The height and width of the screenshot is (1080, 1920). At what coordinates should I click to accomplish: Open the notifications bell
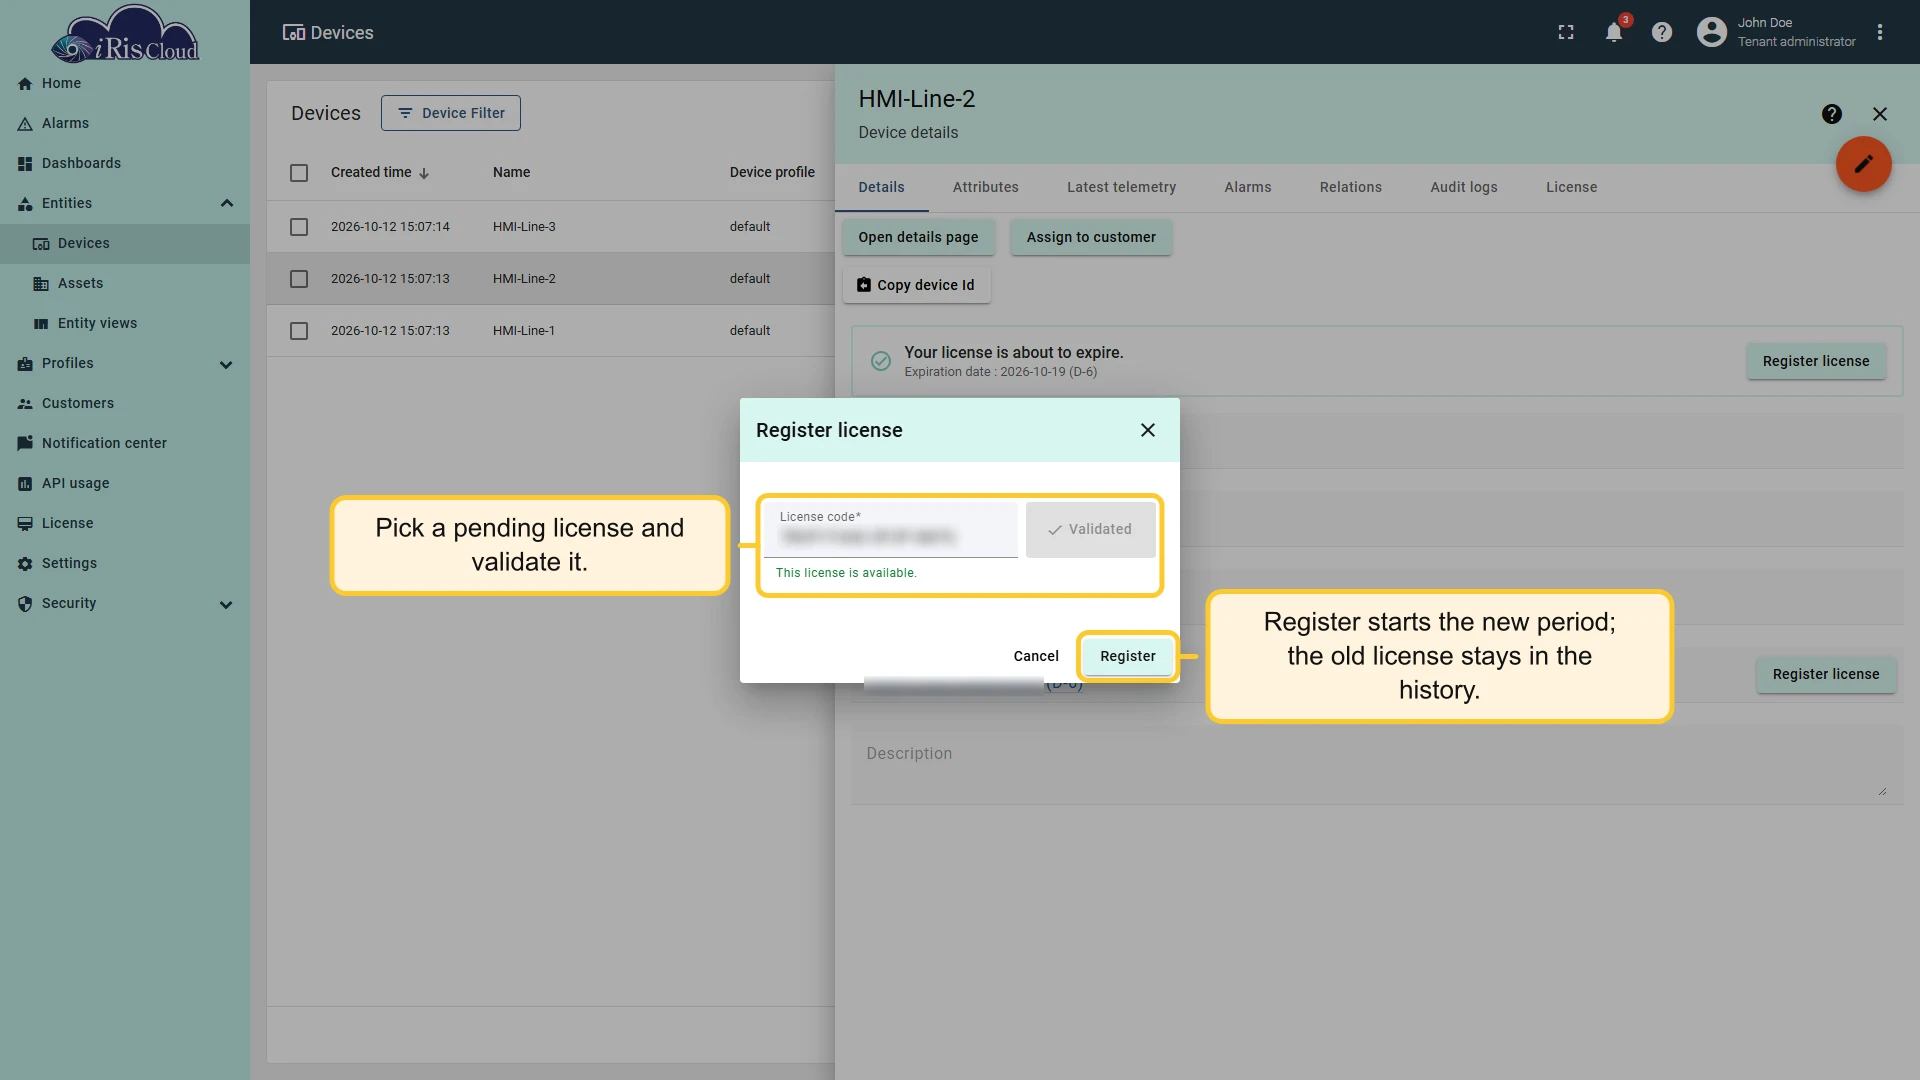pos(1614,32)
